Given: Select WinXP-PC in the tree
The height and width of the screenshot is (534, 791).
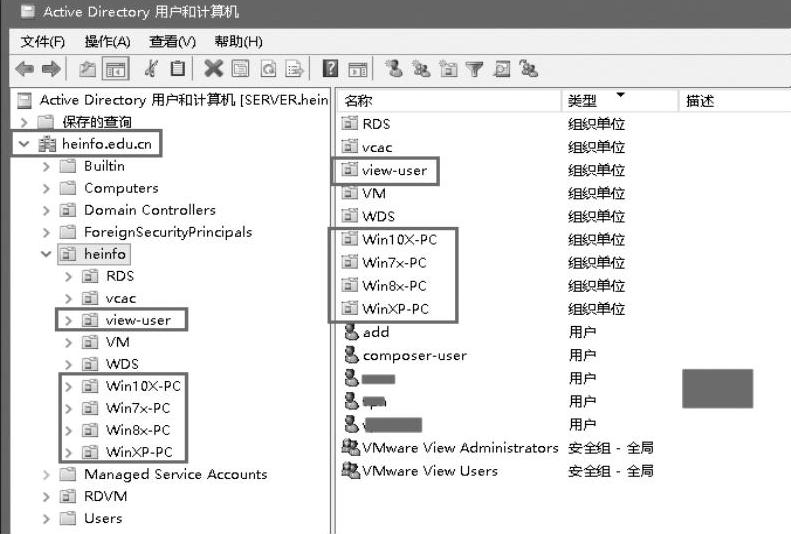Looking at the screenshot, I should tap(139, 452).
